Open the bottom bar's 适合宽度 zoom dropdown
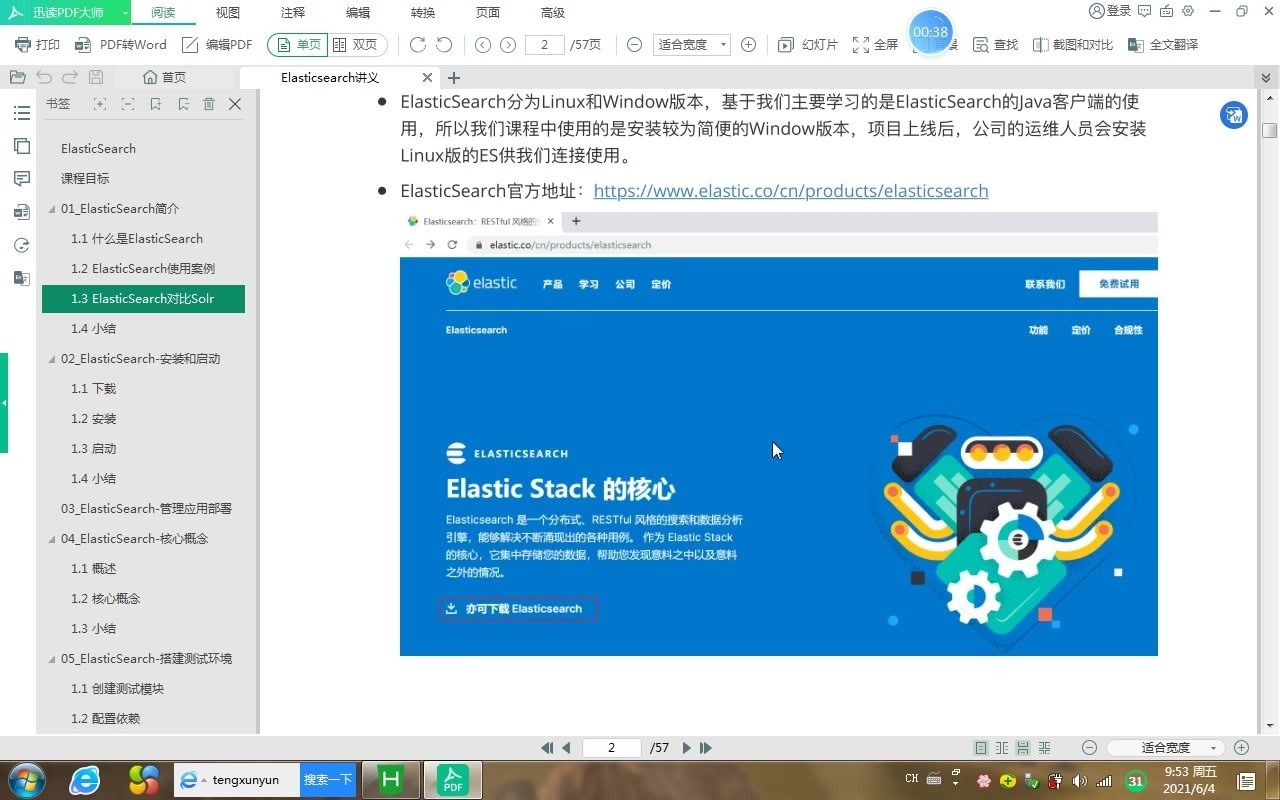1280x800 pixels. click(x=1168, y=748)
